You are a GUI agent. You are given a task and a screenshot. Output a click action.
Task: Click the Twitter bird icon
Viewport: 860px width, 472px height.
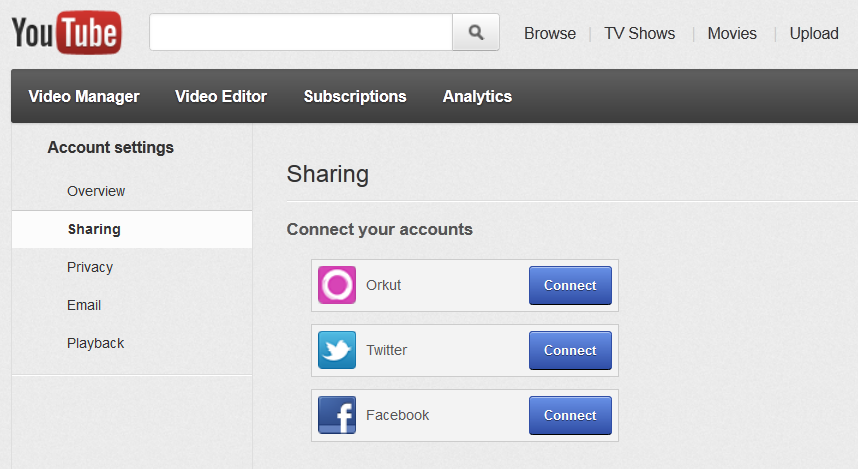(x=337, y=350)
